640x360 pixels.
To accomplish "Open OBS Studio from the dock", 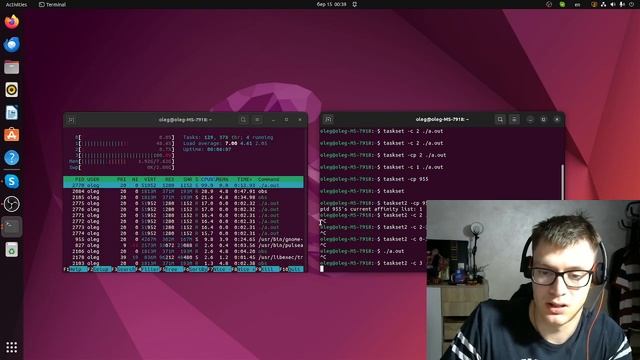I will pos(11,204).
